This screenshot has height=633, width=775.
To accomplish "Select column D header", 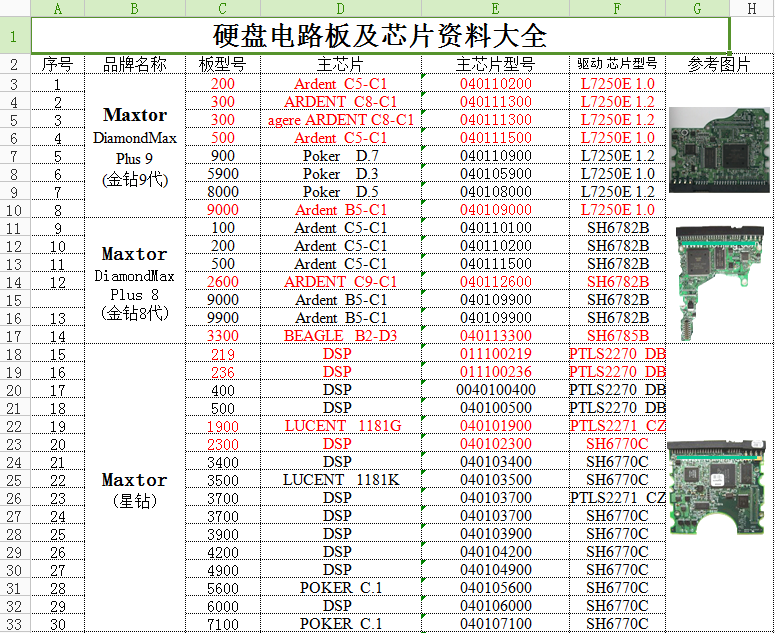I will click(x=341, y=8).
